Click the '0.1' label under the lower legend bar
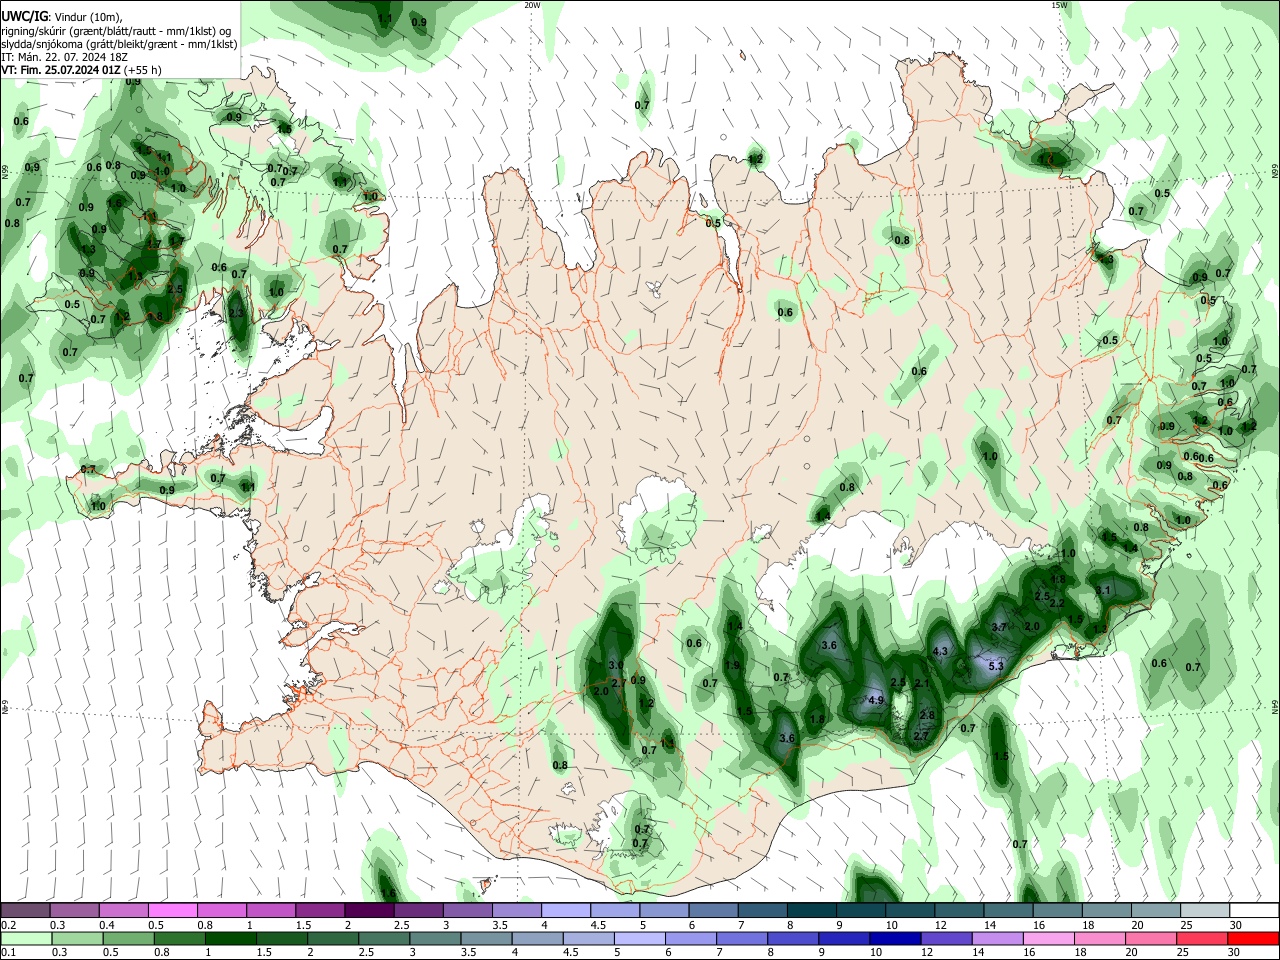Viewport: 1280px width, 960px height. click(8, 952)
